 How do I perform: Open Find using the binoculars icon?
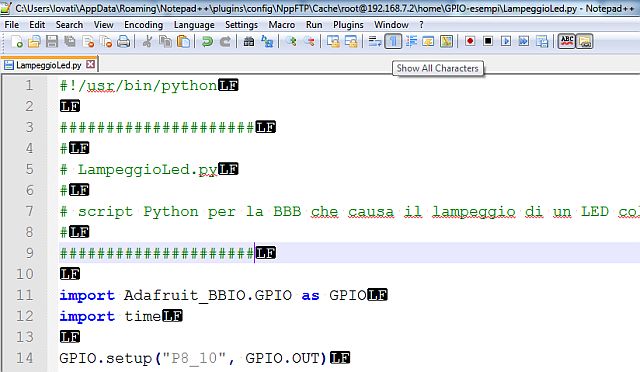(249, 41)
